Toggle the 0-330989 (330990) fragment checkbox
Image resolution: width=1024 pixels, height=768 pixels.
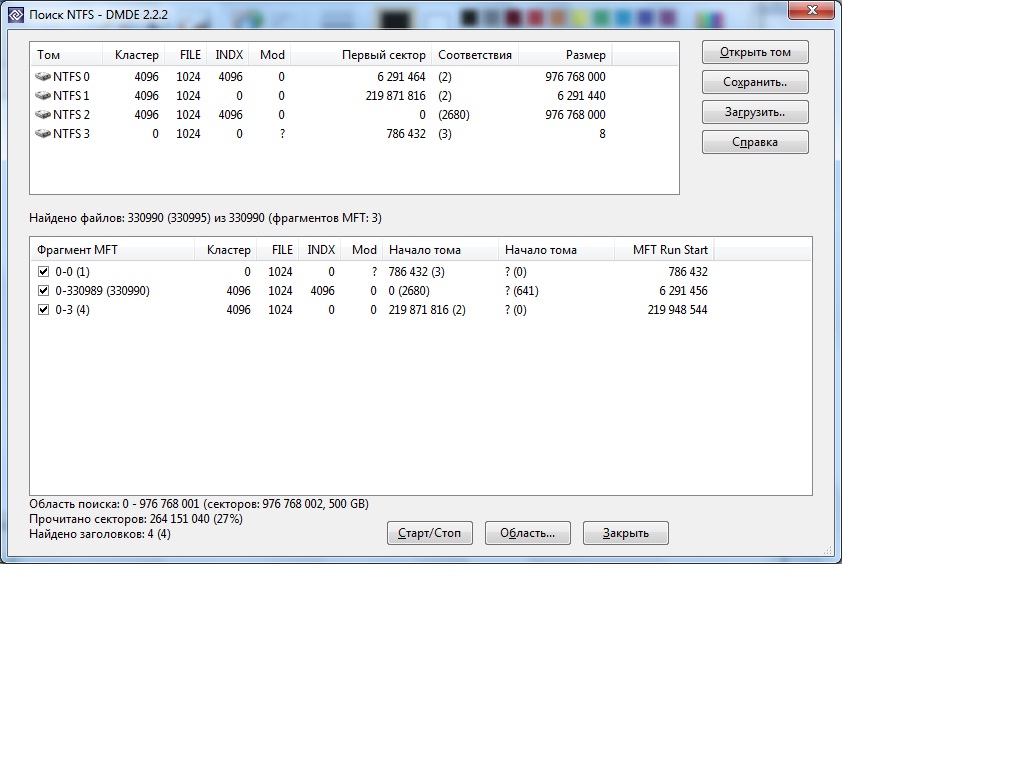(x=43, y=291)
